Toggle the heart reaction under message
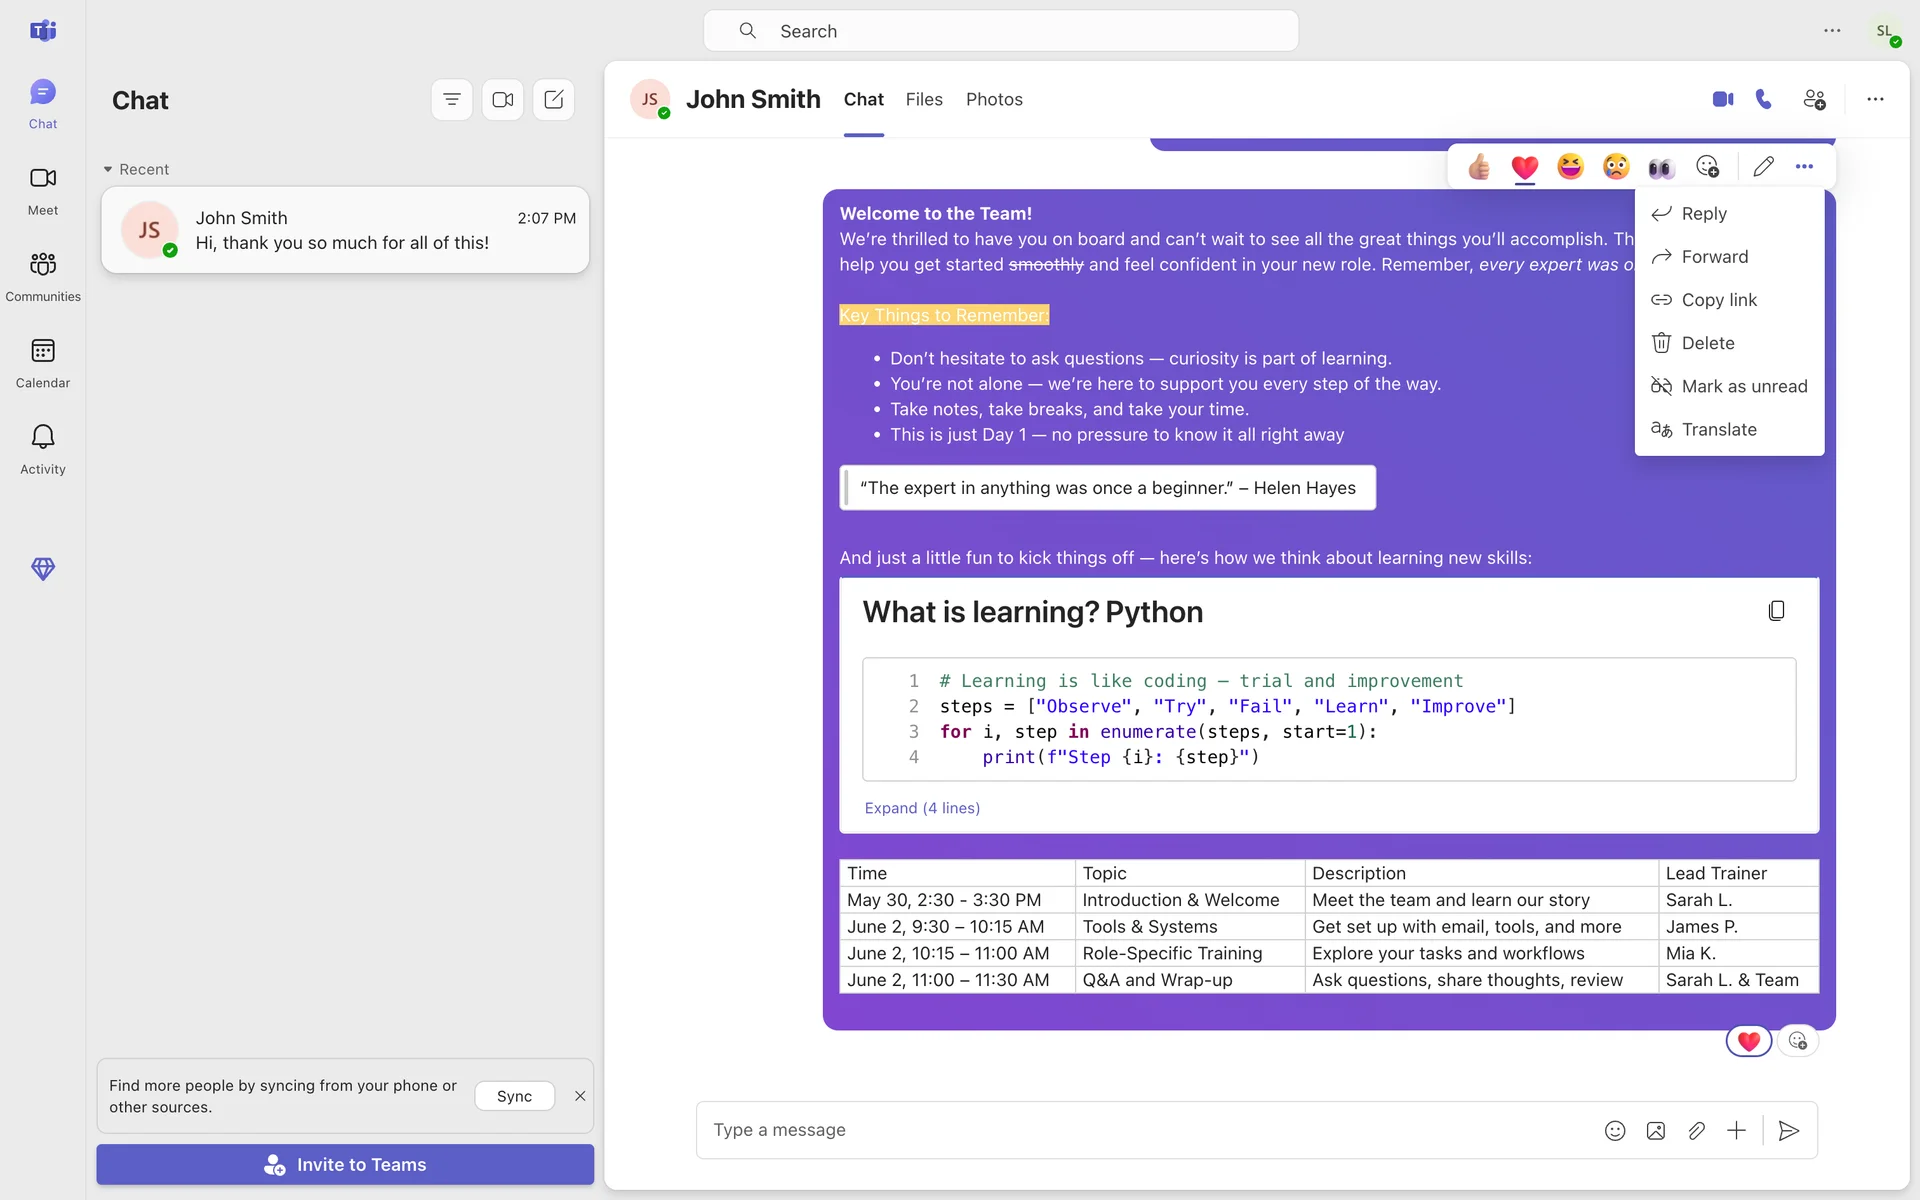Image resolution: width=1920 pixels, height=1200 pixels. point(1748,1041)
